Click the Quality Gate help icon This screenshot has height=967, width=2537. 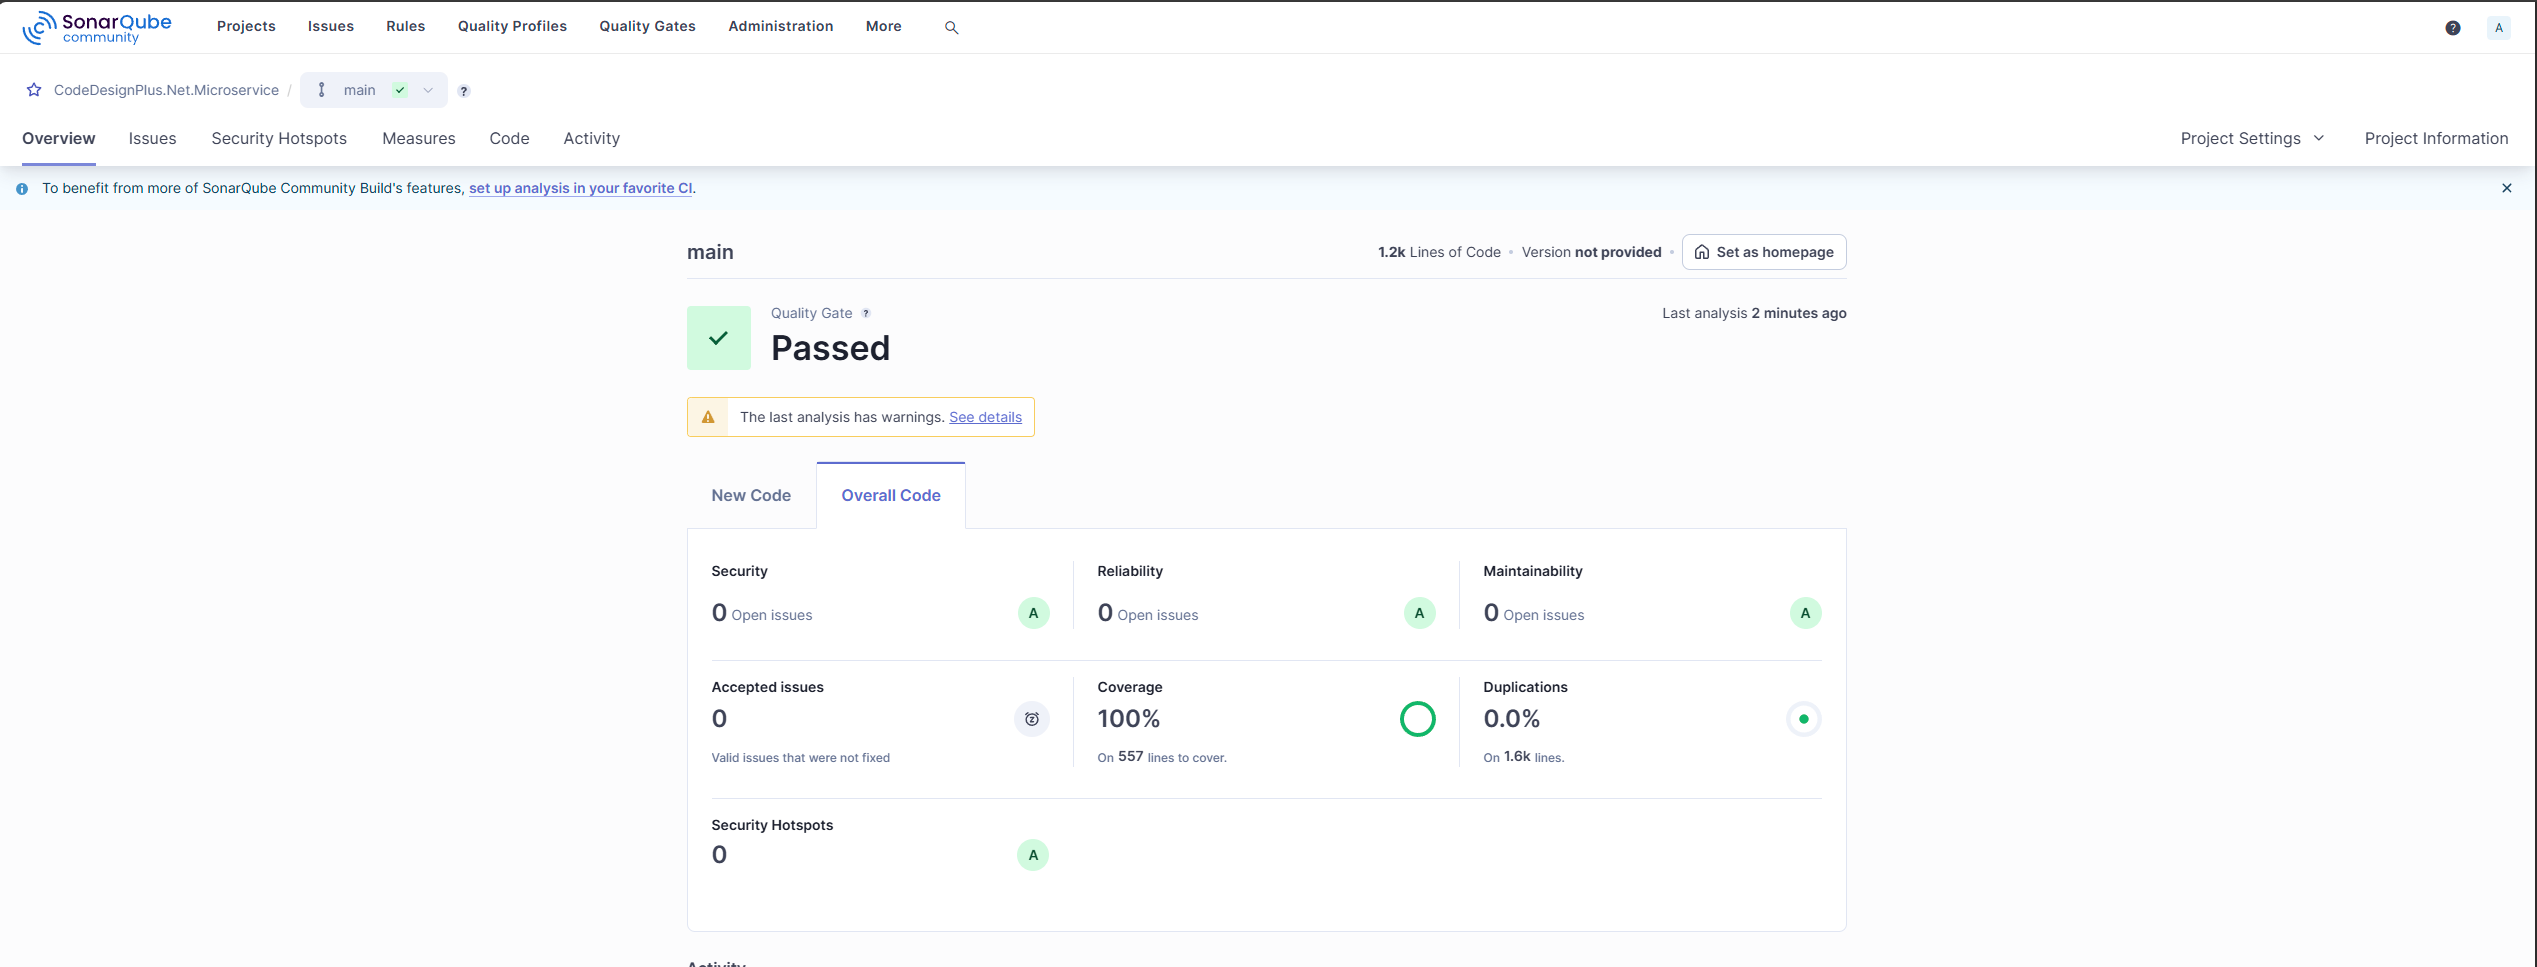coord(866,313)
